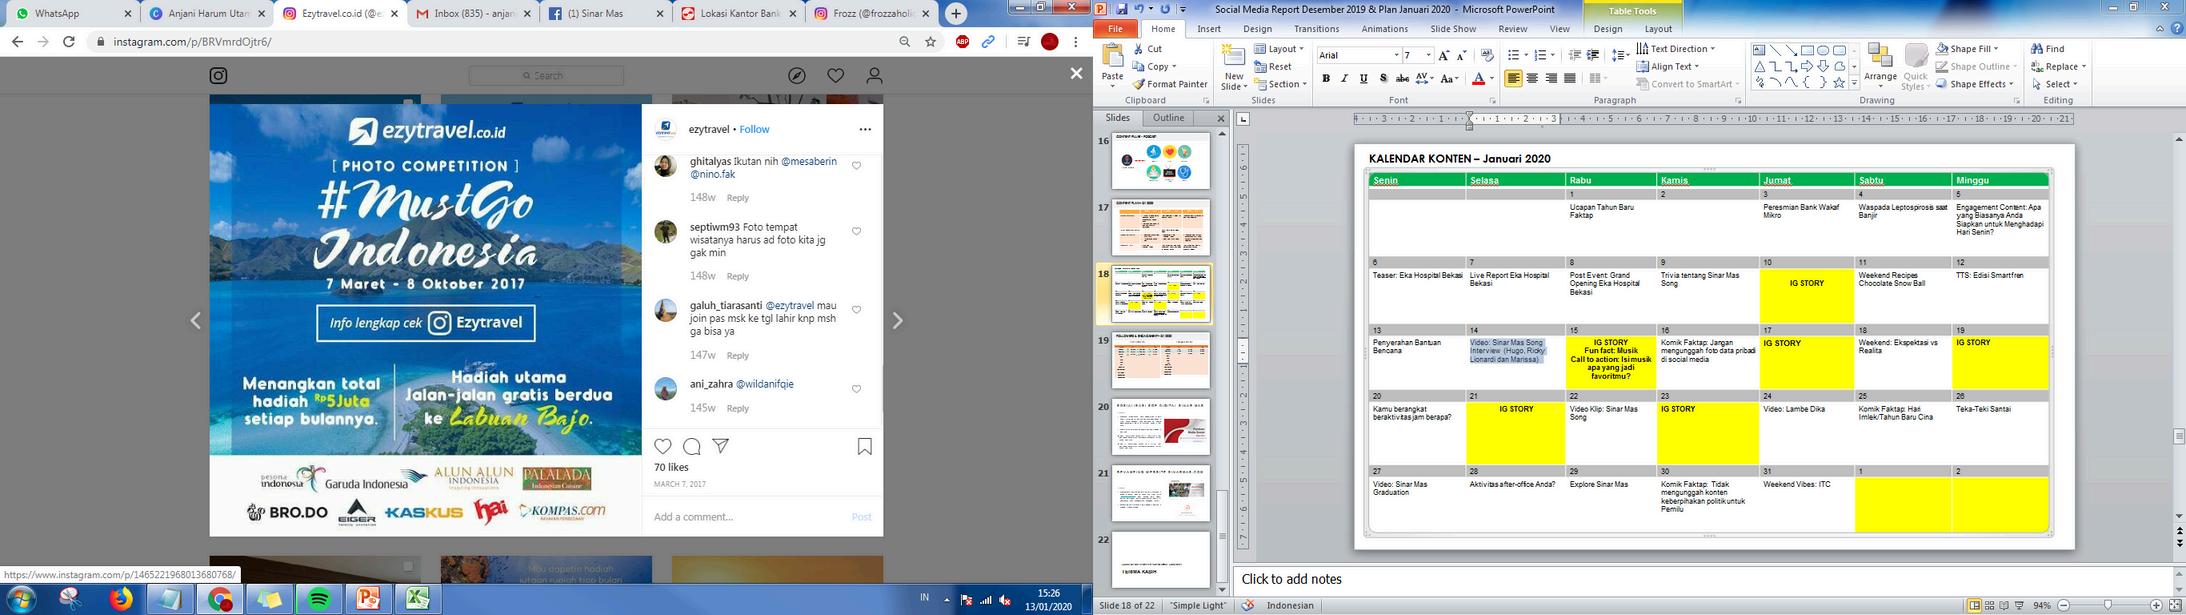Viewport: 2186px width, 615px height.
Task: Switch to the Slide Show ribbon tab
Action: 1453,29
